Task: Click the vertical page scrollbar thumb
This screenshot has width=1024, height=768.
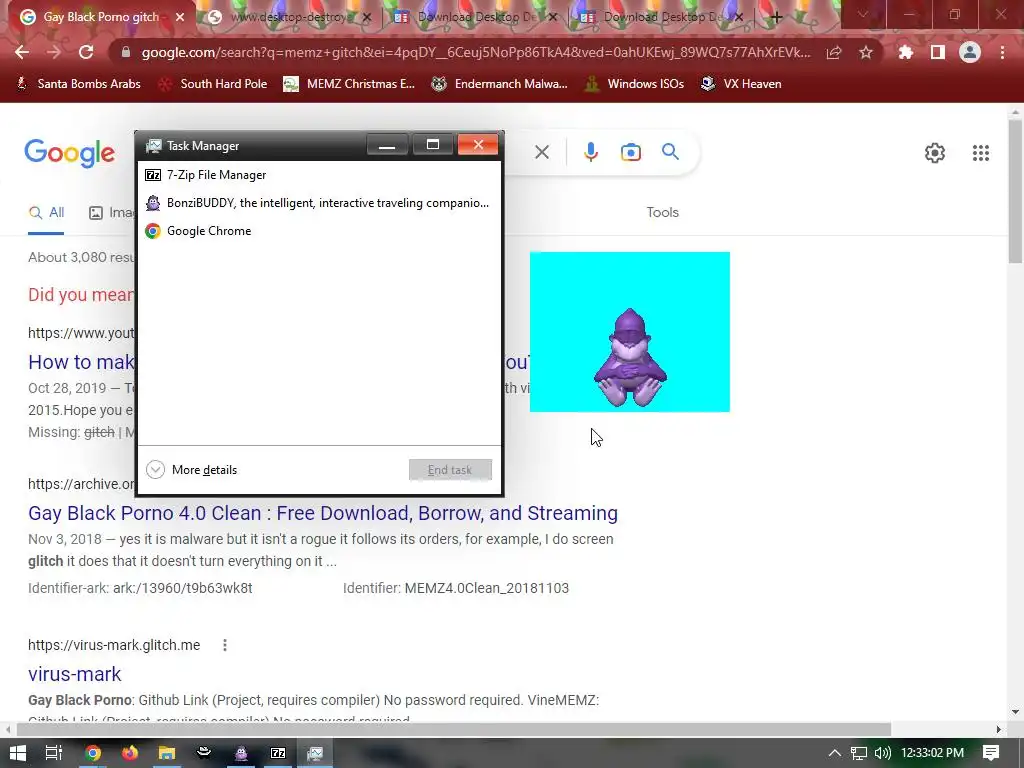Action: tap(1015, 191)
